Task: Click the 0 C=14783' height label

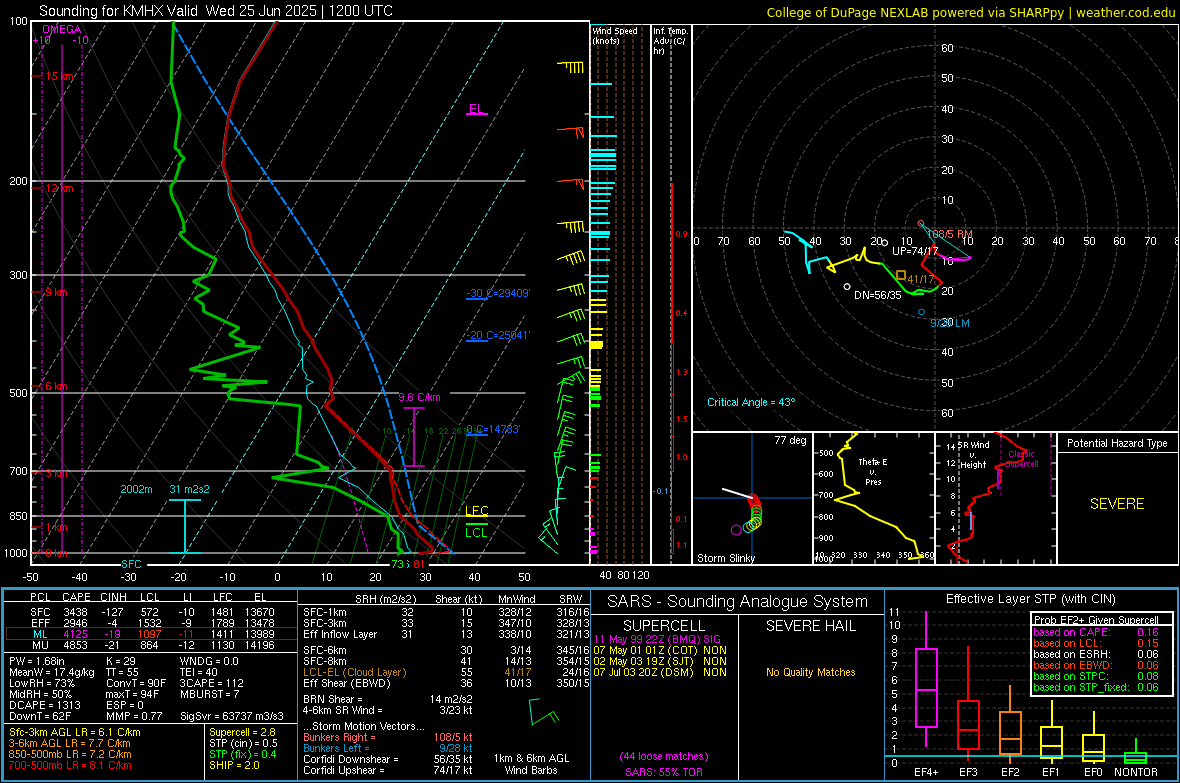Action: point(493,429)
